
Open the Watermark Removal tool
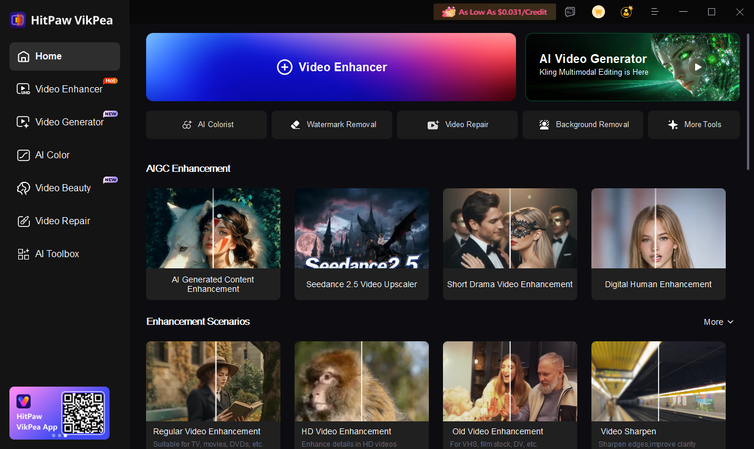332,125
